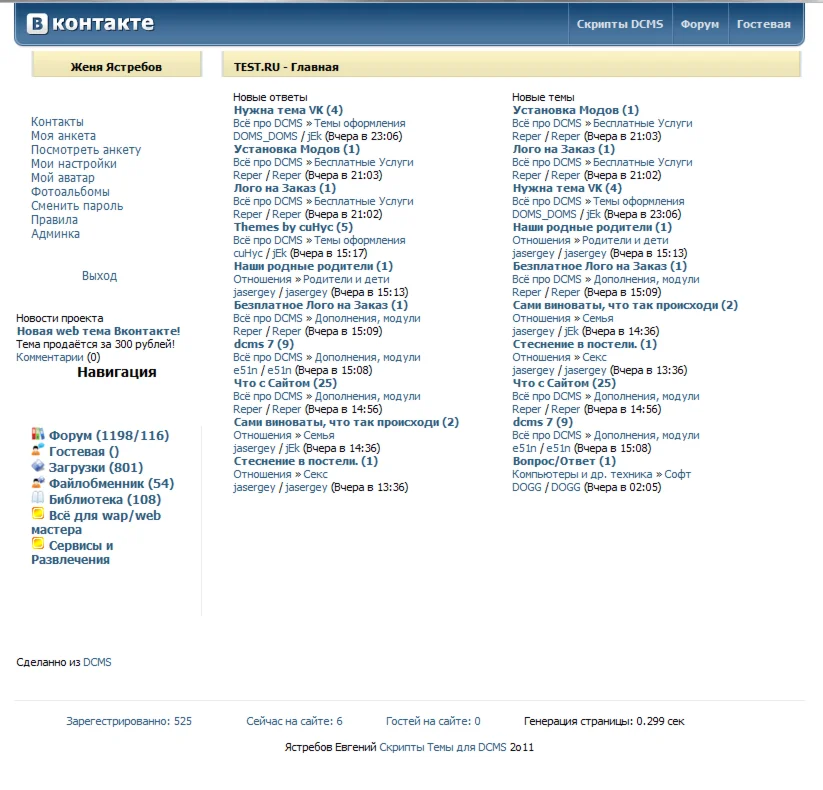Open the Софт subforum link
The width and height of the screenshot is (823, 790).
click(x=678, y=475)
